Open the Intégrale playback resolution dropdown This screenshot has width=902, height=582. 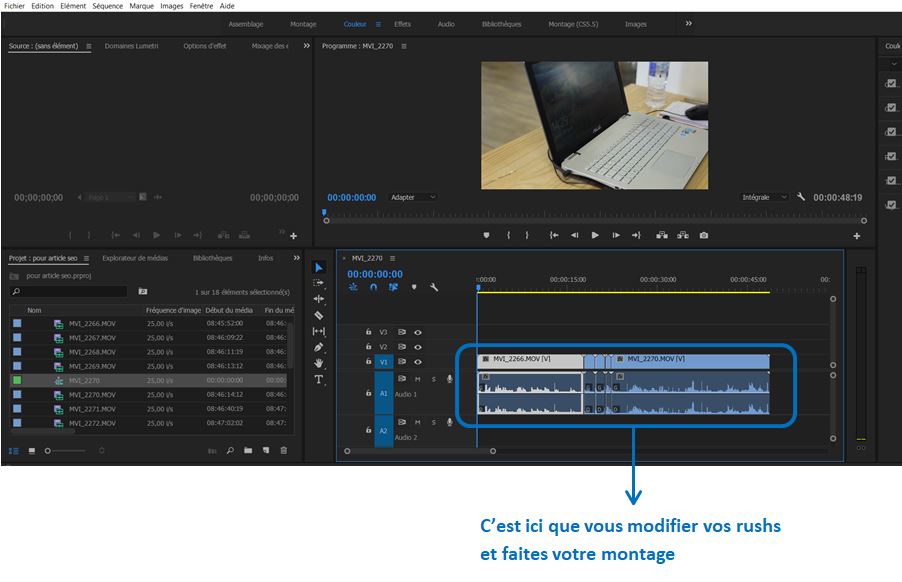coord(756,197)
